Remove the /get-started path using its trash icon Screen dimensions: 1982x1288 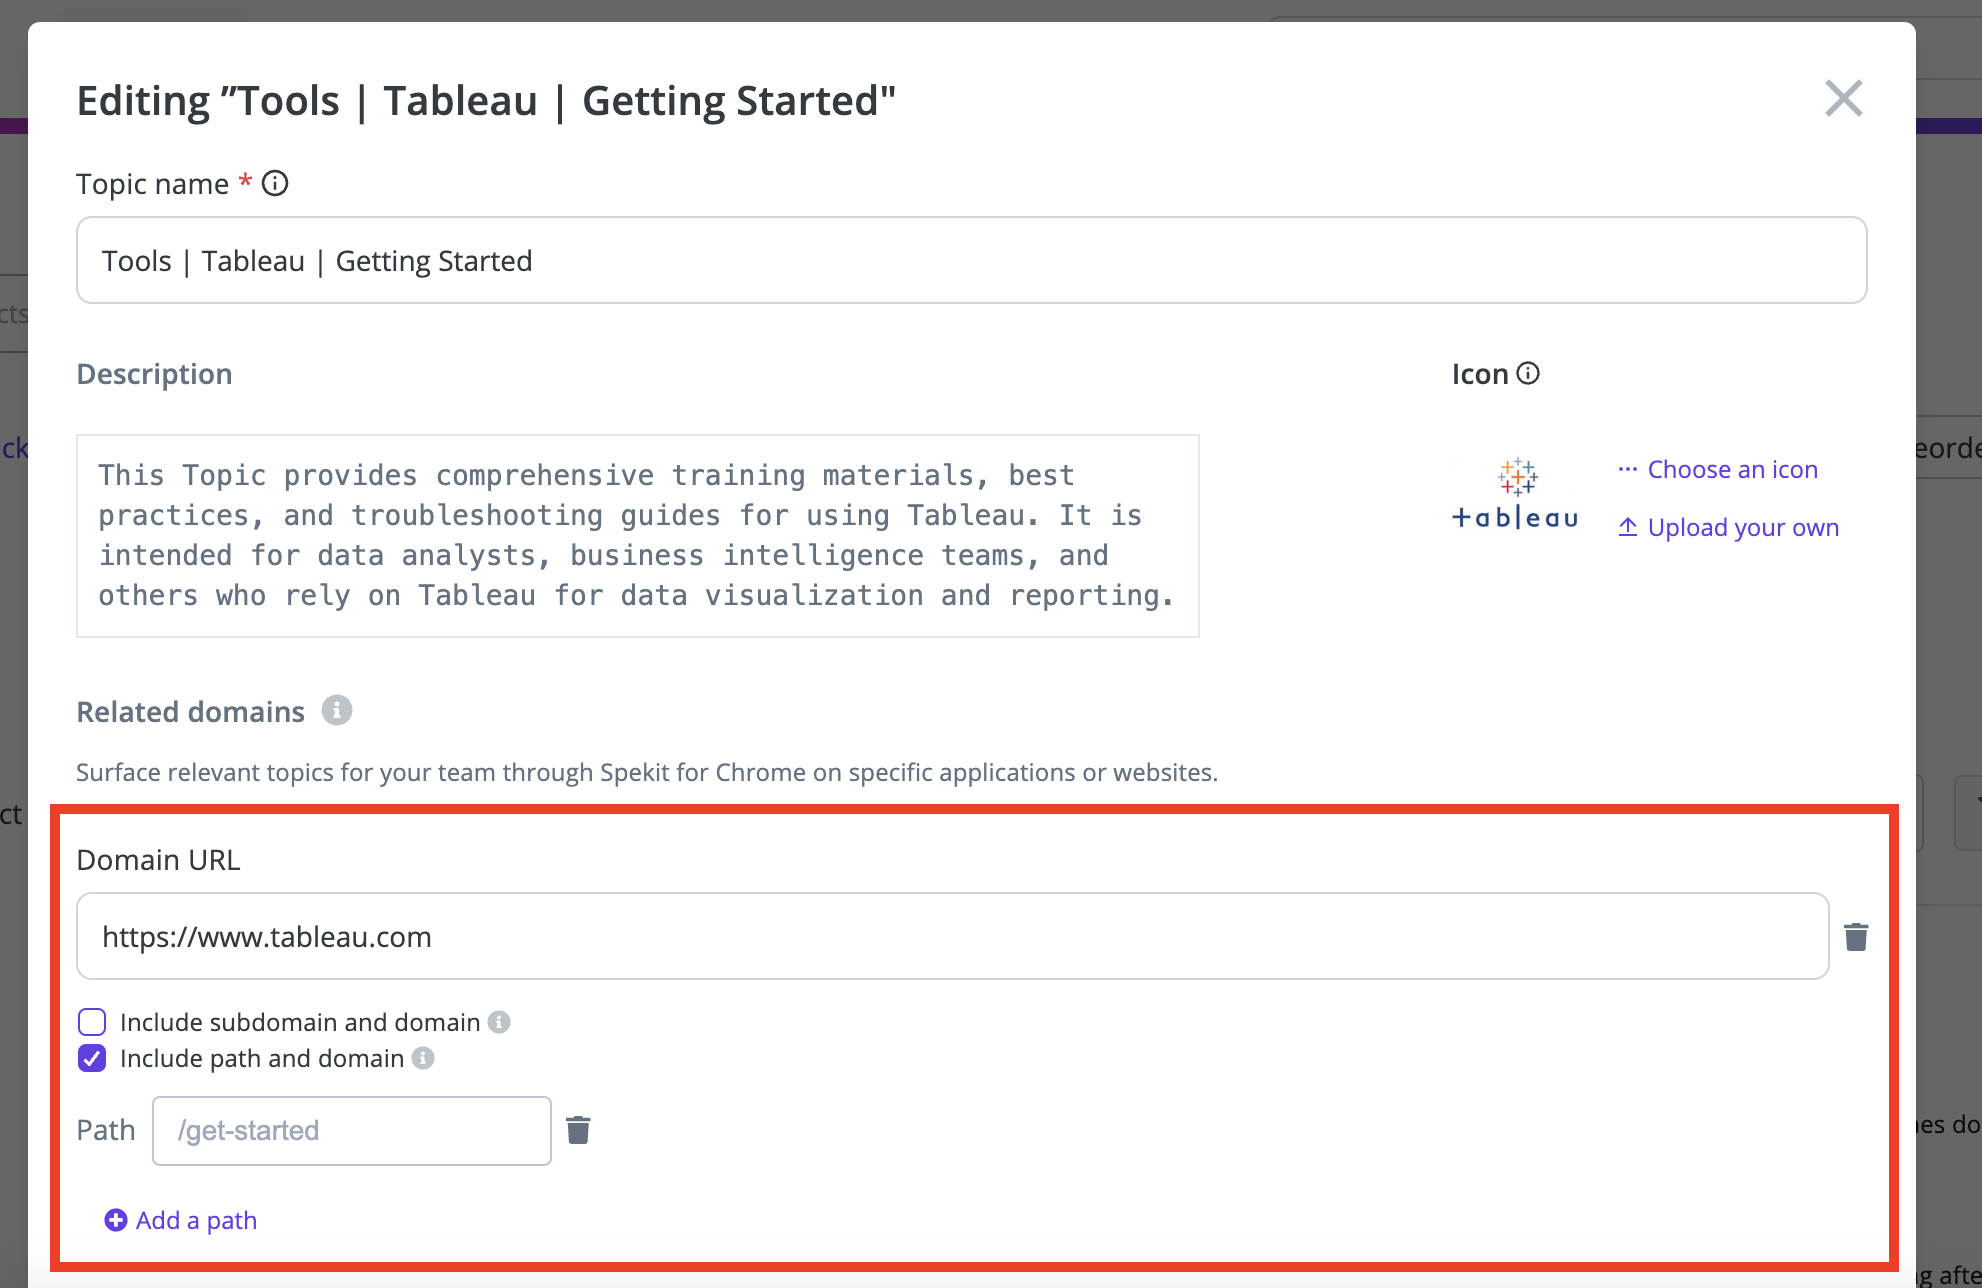[x=578, y=1130]
